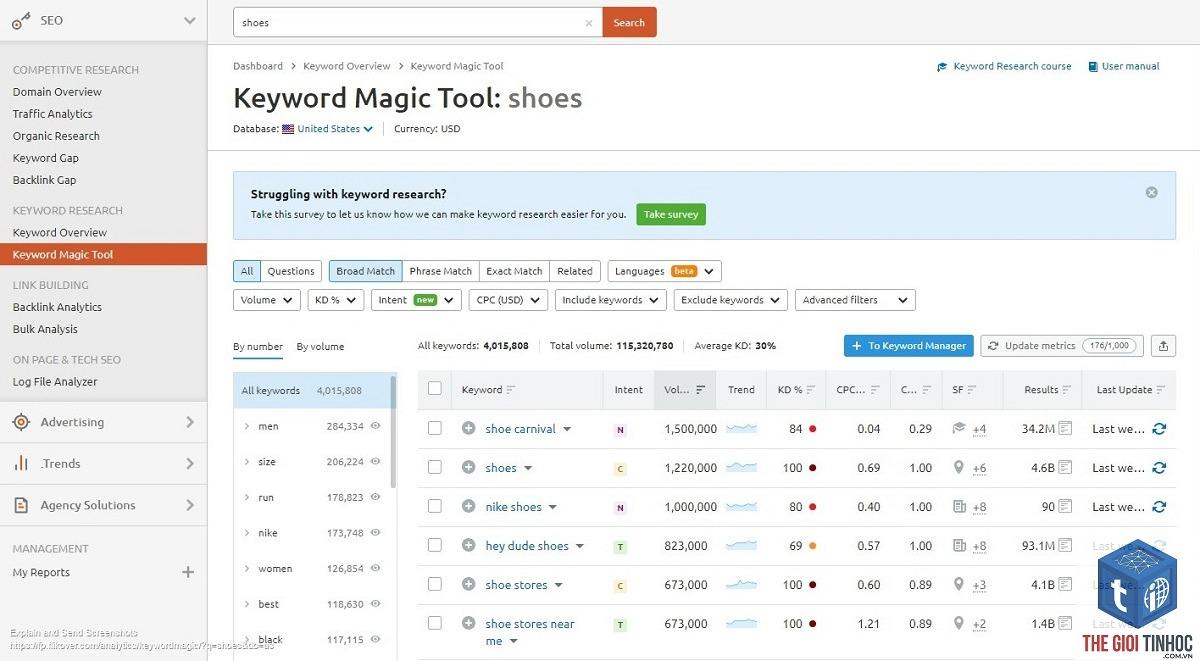Change the United States database dropdown
Screen dimensions: 1200x661
tap(335, 128)
